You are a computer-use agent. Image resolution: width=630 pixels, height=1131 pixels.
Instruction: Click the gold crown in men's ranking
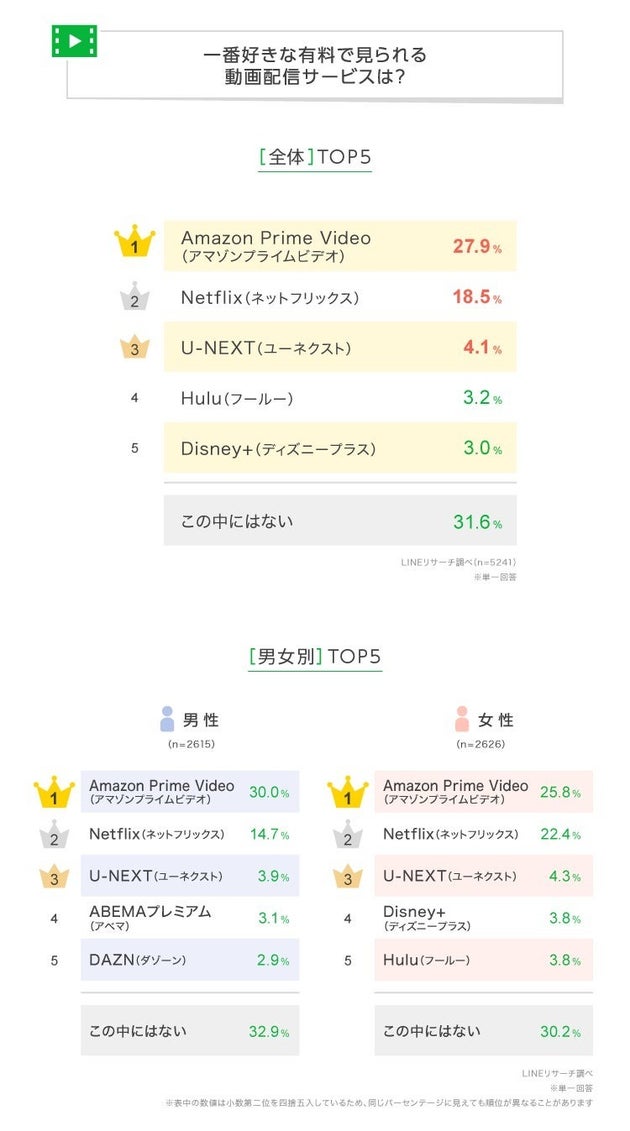[x=54, y=794]
